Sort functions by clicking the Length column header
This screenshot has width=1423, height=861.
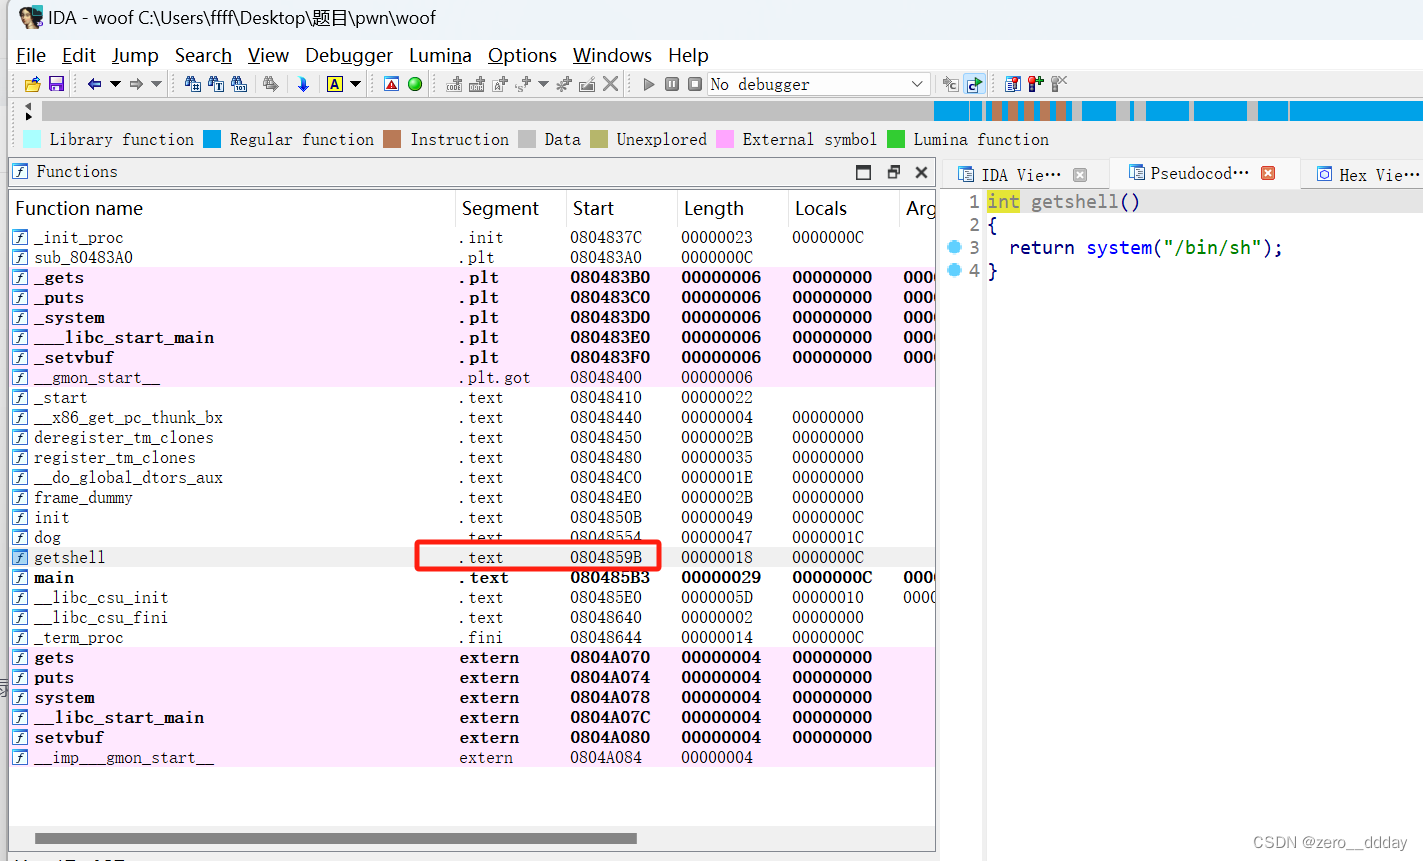click(713, 208)
